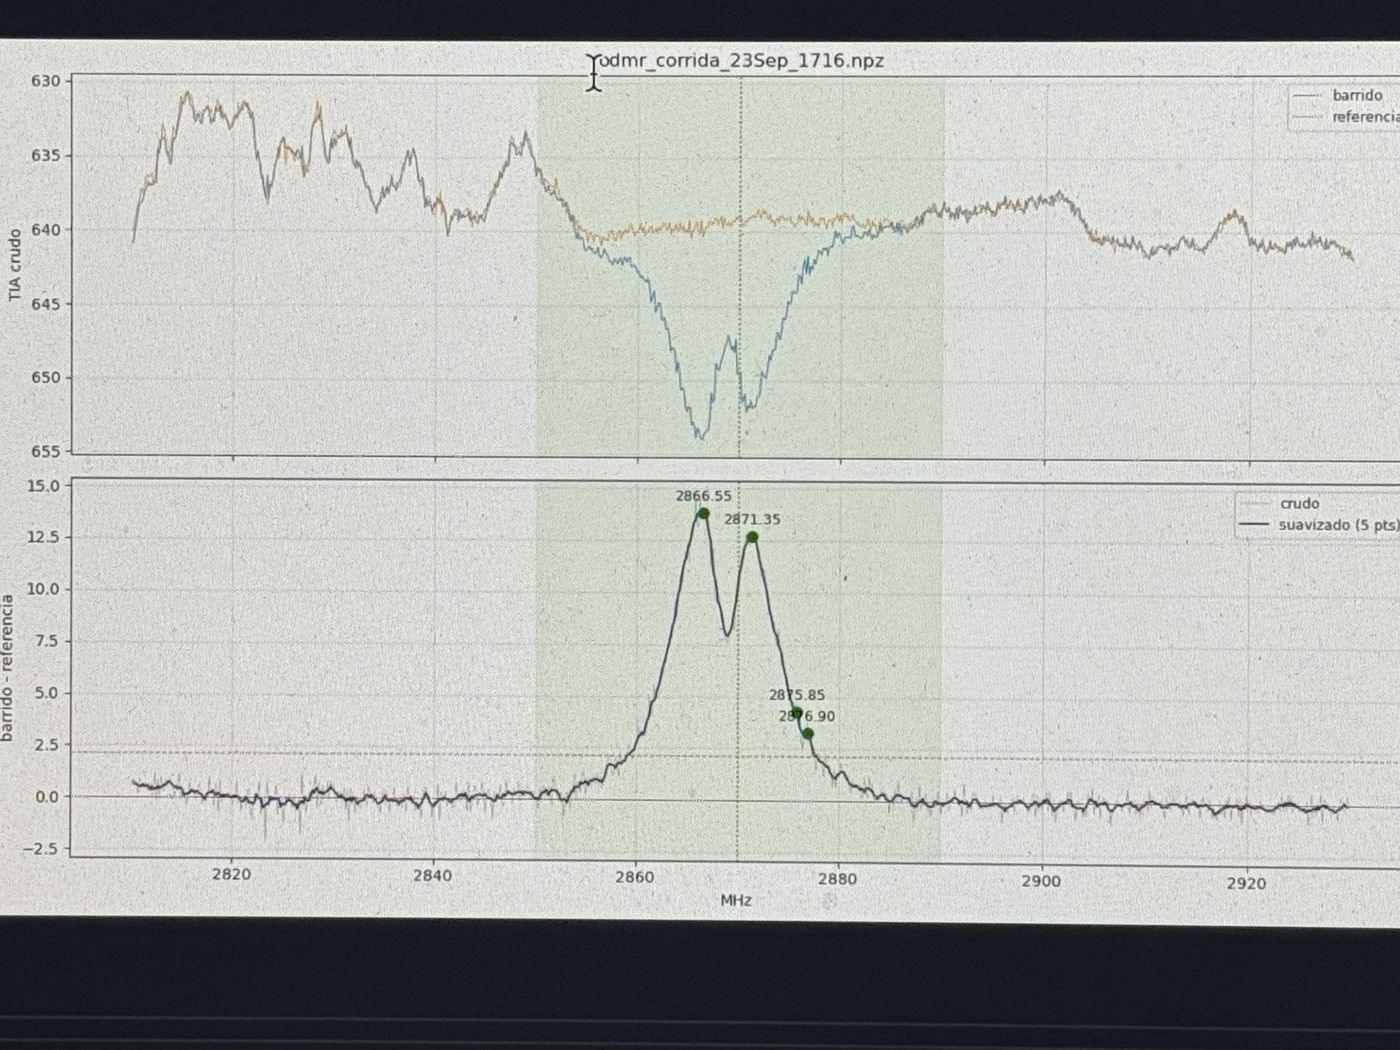This screenshot has height=1050, width=1400.
Task: Click the 'TIA crudo' y-axis label
Action: click(x=15, y=265)
